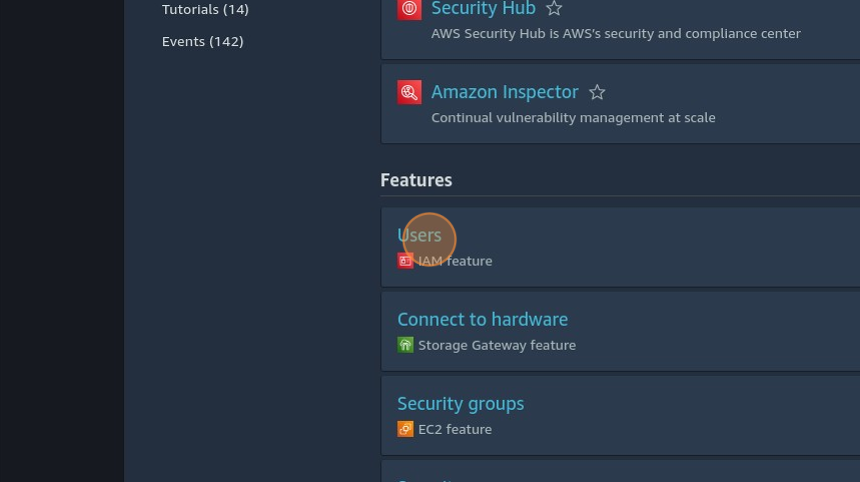Click the Security Hub description text
This screenshot has width=860, height=482.
[x=615, y=34]
